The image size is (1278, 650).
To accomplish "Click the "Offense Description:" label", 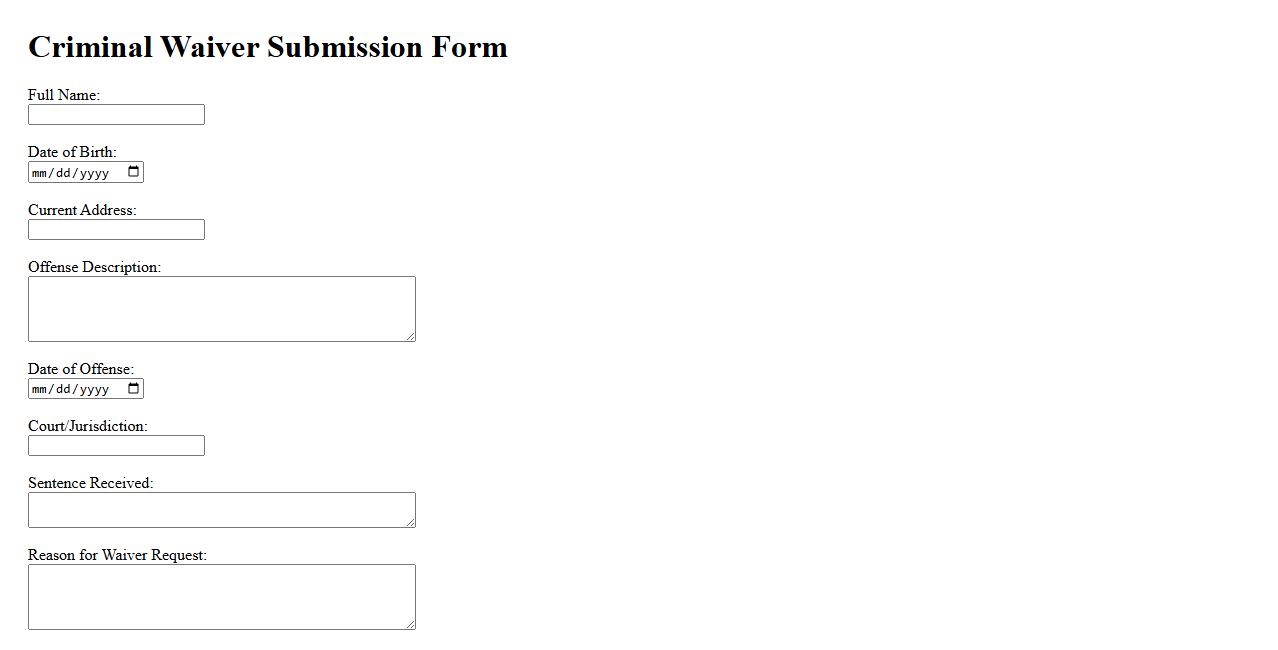I will click(94, 267).
